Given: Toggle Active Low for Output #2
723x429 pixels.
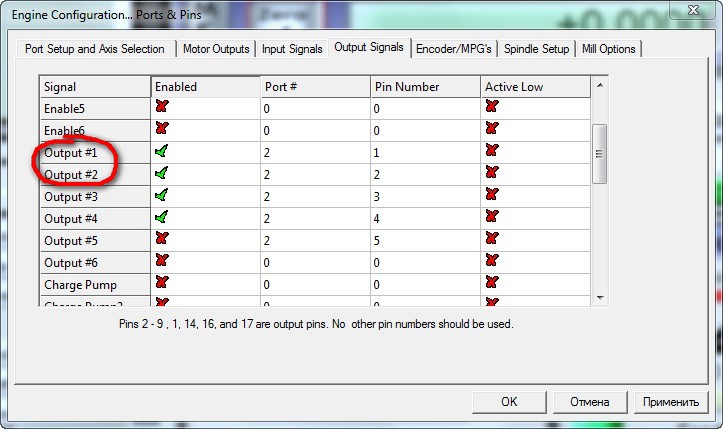Looking at the screenshot, I should (x=492, y=172).
